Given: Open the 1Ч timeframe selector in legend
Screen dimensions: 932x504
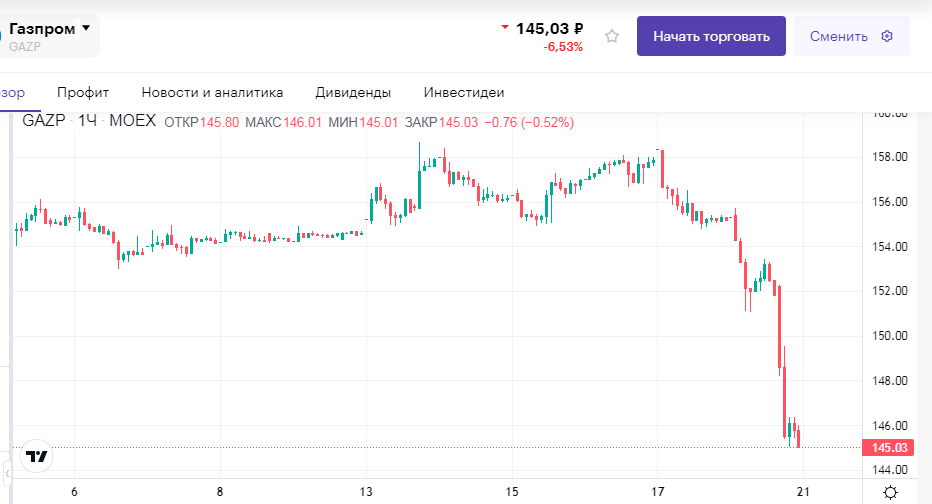Looking at the screenshot, I should [x=88, y=121].
